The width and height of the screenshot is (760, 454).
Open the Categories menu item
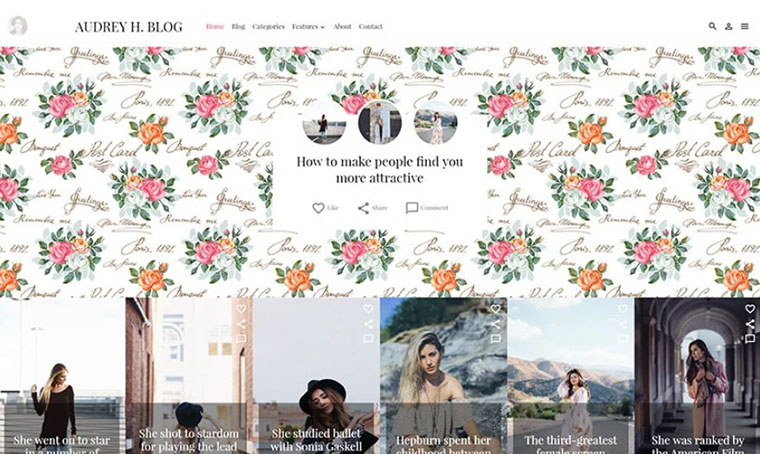[269, 27]
